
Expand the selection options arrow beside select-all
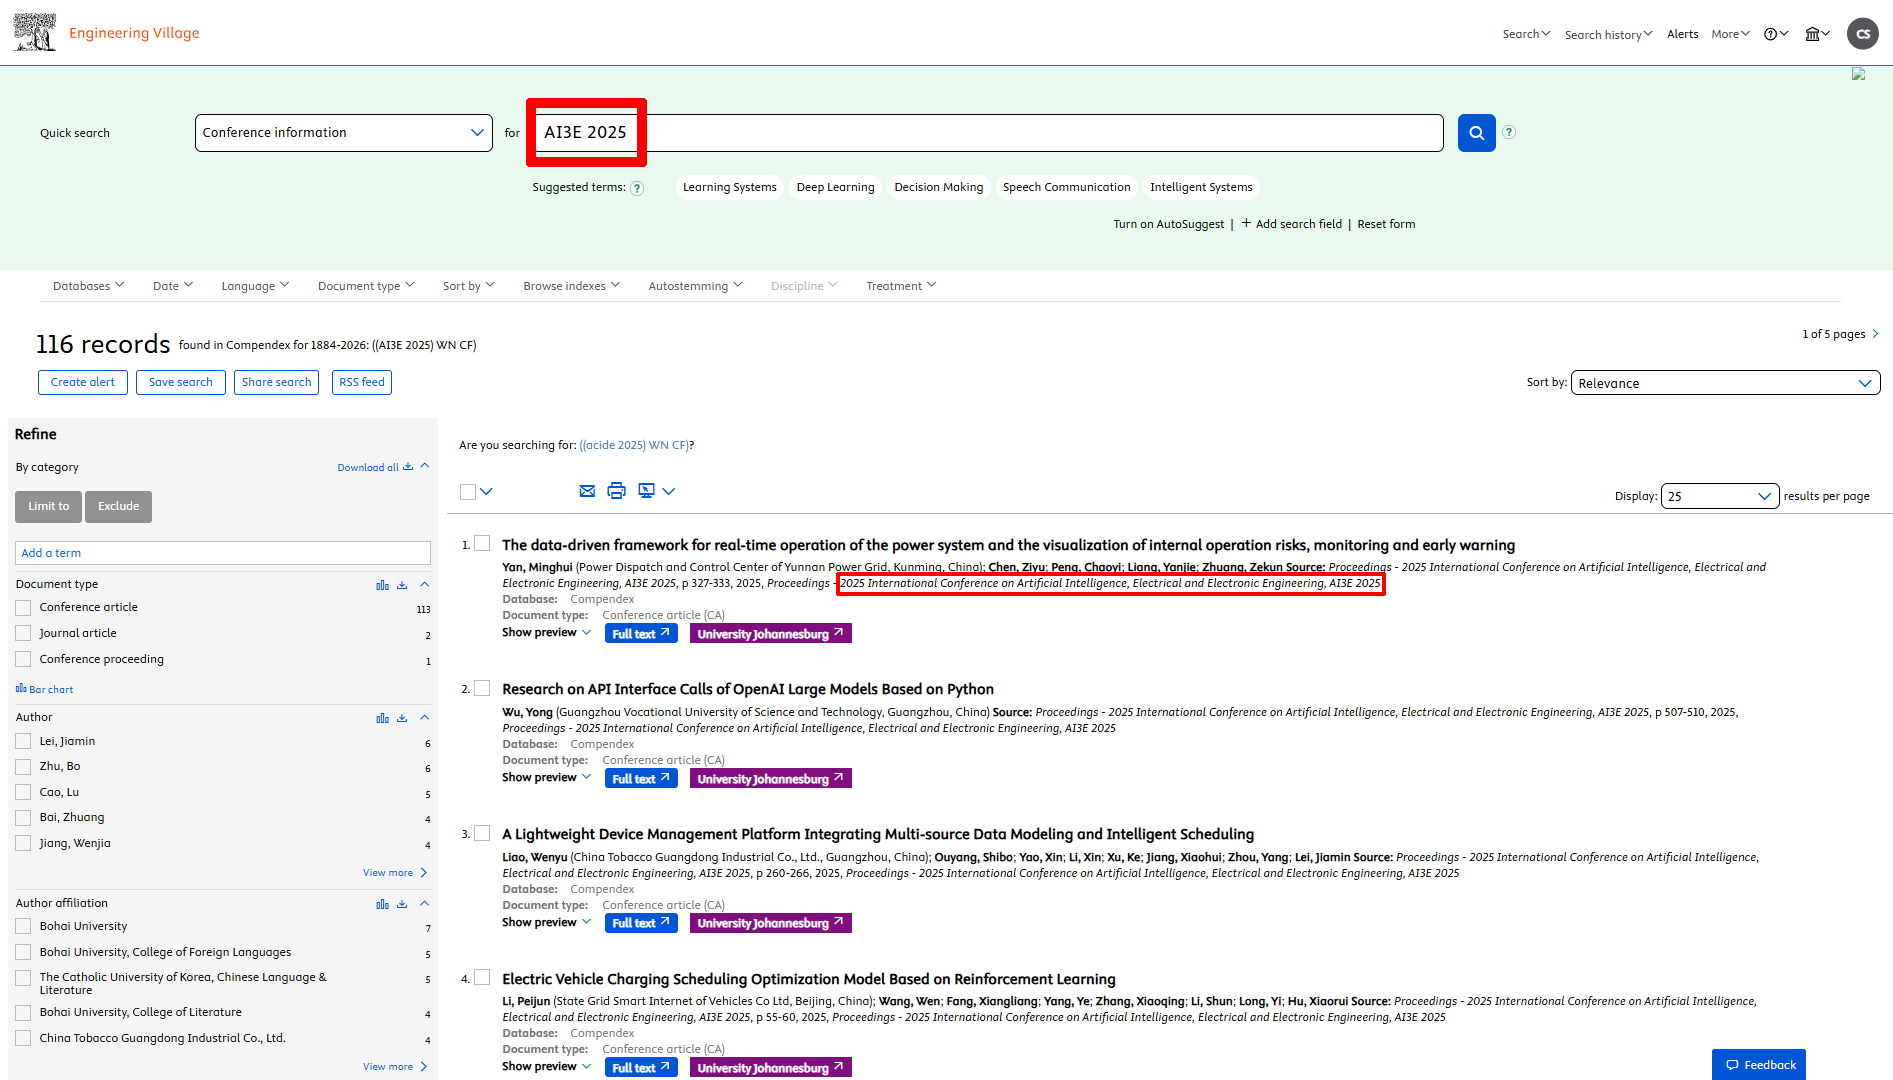[487, 492]
